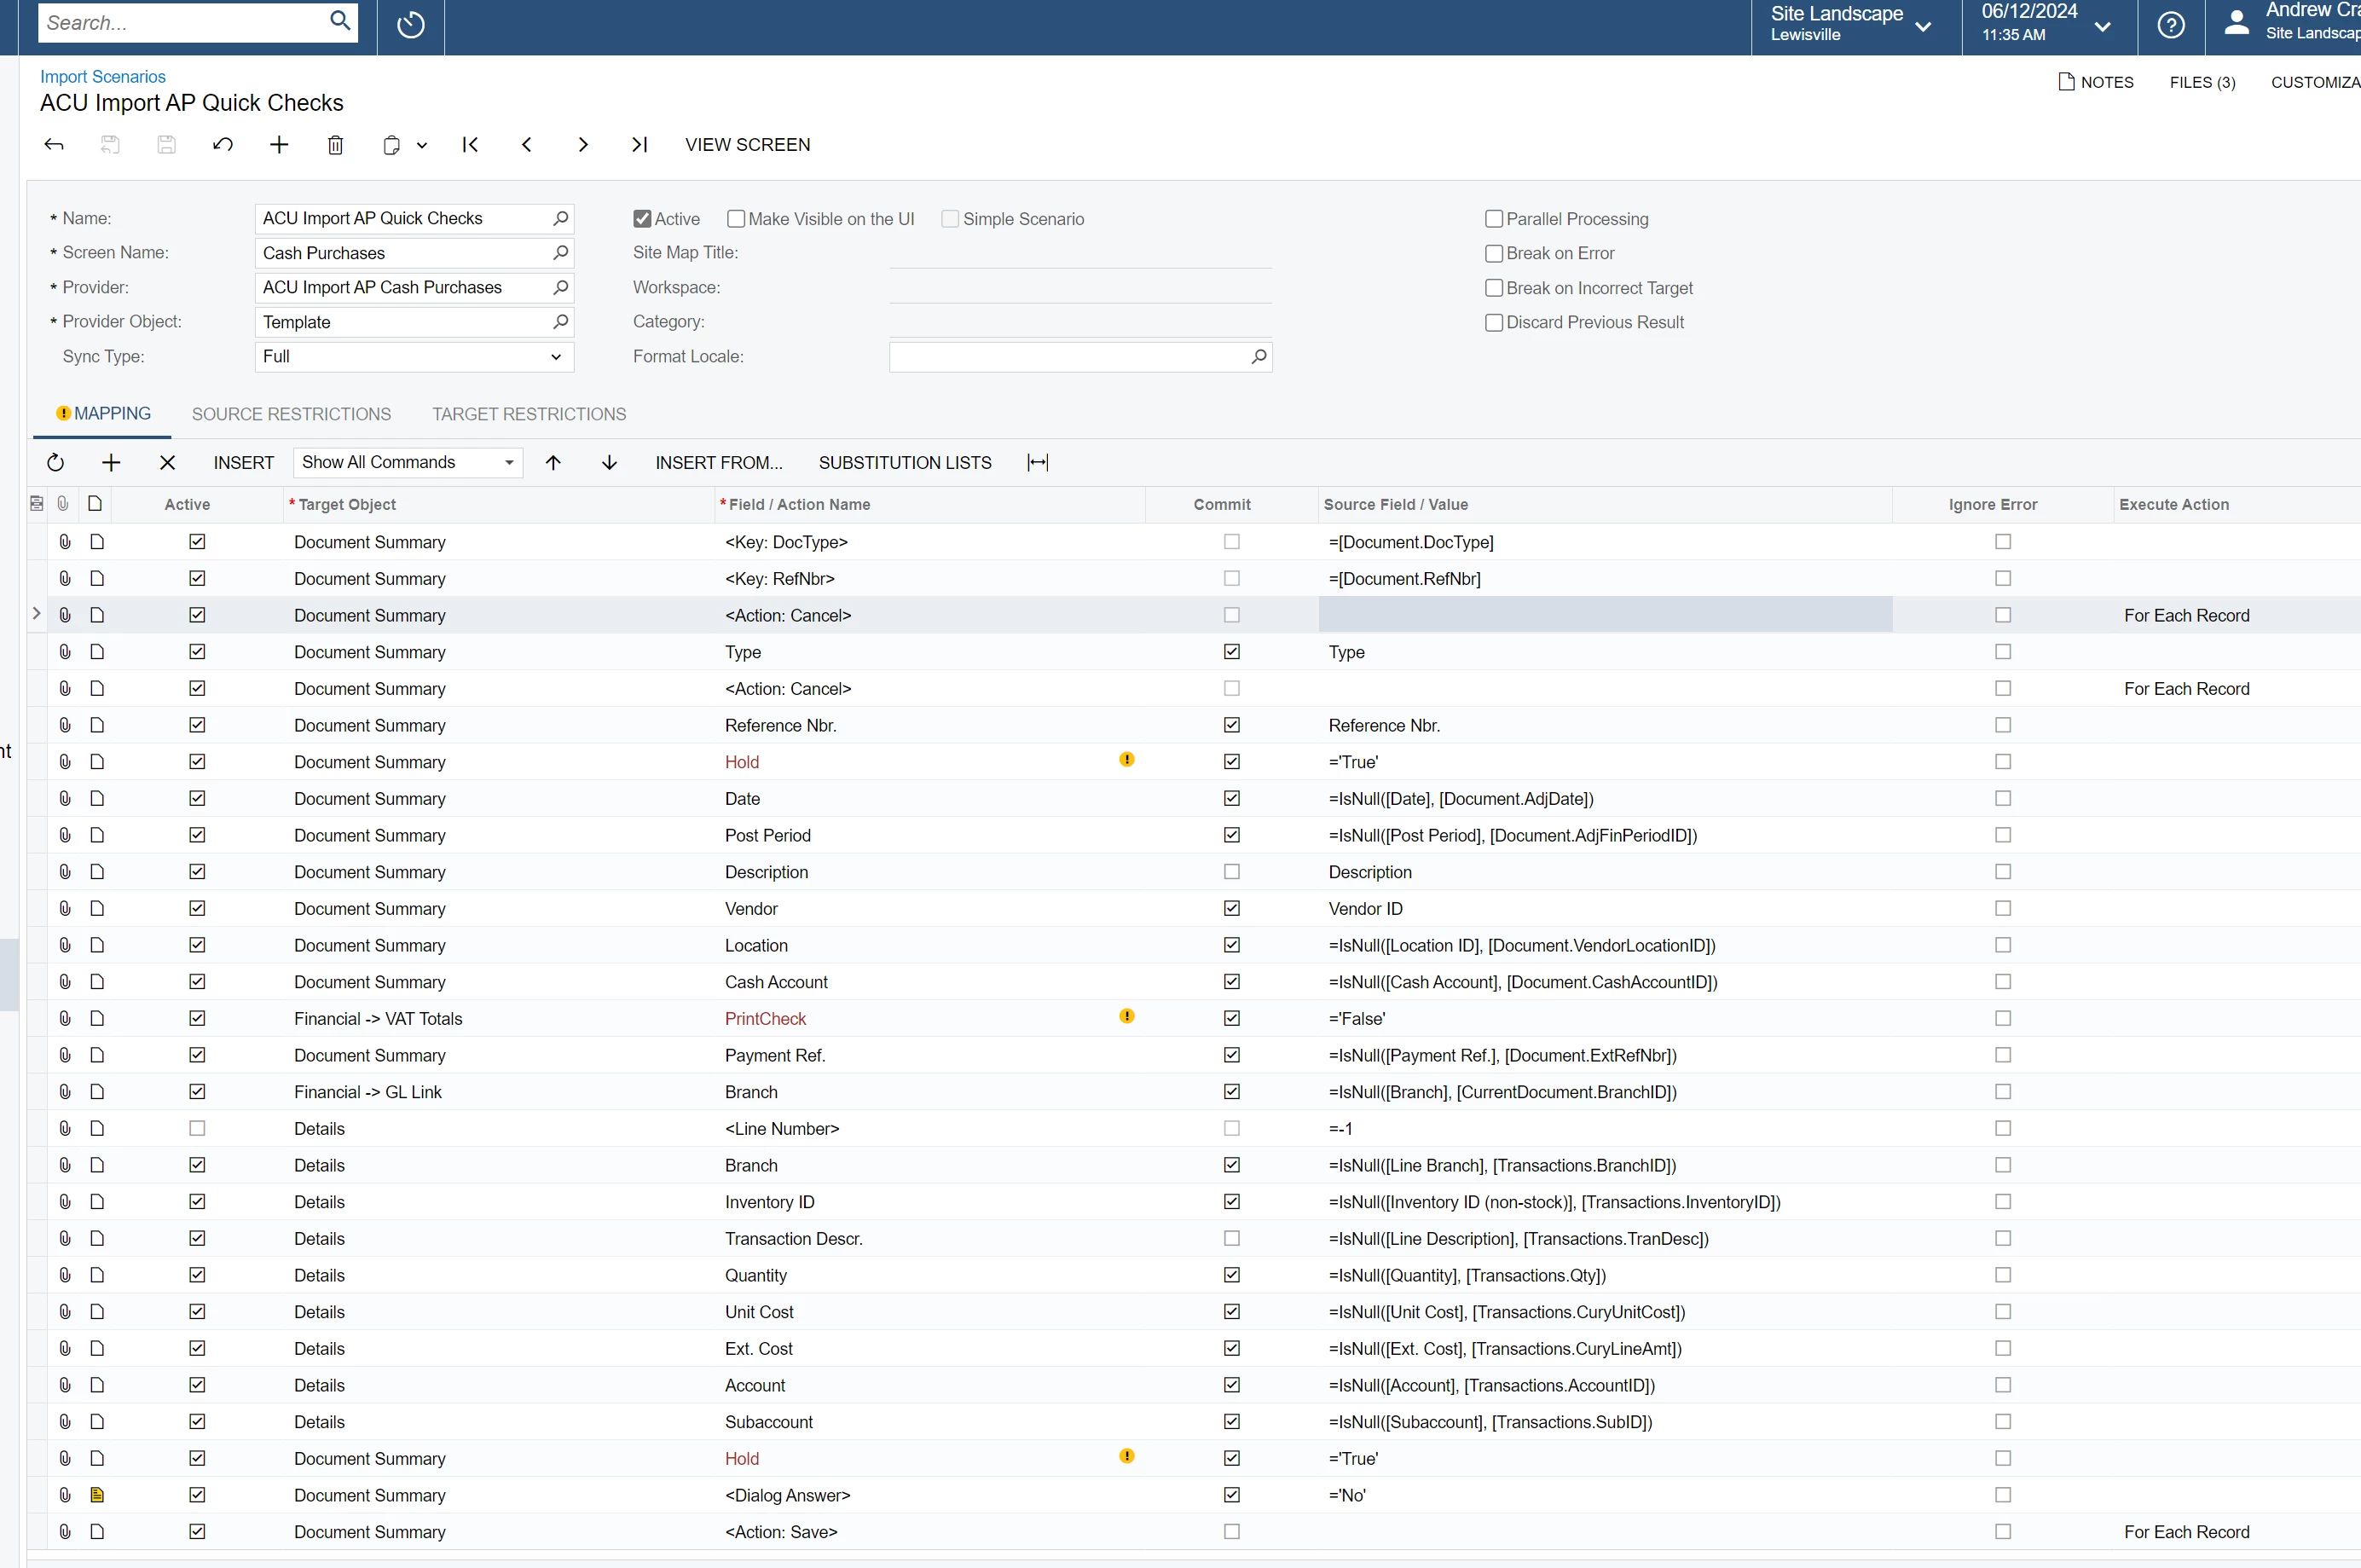The height and width of the screenshot is (1568, 2361).
Task: Open the Target Restrictions tab
Action: pos(529,414)
